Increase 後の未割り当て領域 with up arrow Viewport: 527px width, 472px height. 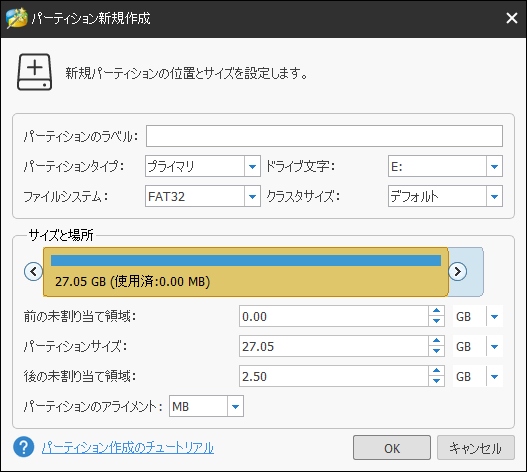tap(436, 370)
